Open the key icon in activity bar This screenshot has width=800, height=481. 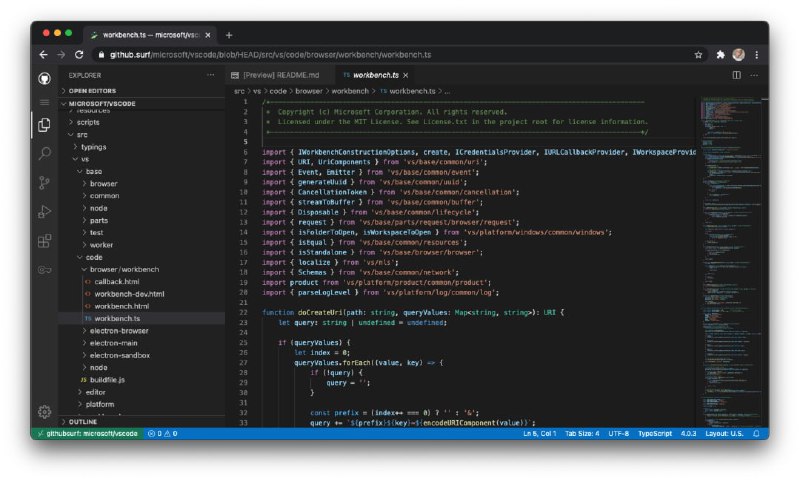point(44,269)
